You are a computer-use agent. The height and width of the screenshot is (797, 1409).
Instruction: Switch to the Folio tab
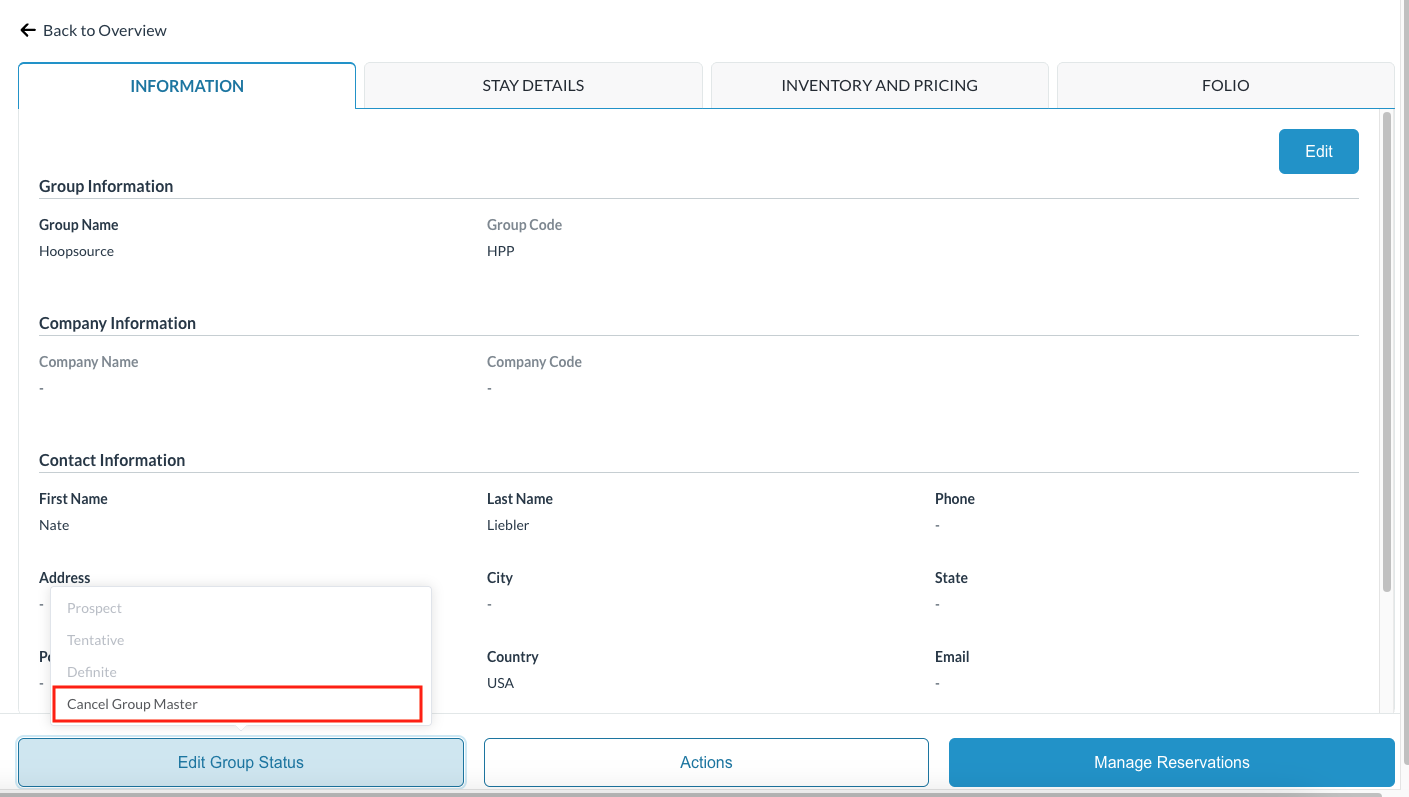tap(1224, 85)
